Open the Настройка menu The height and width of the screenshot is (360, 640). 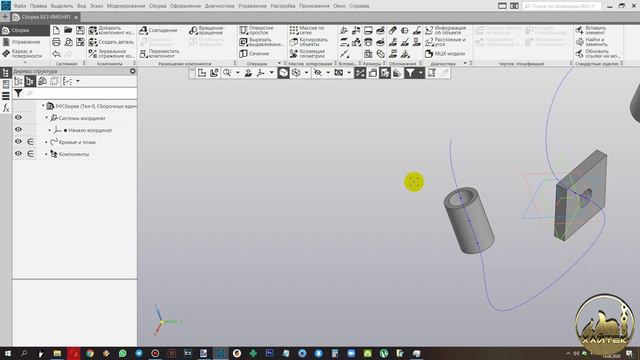(282, 6)
